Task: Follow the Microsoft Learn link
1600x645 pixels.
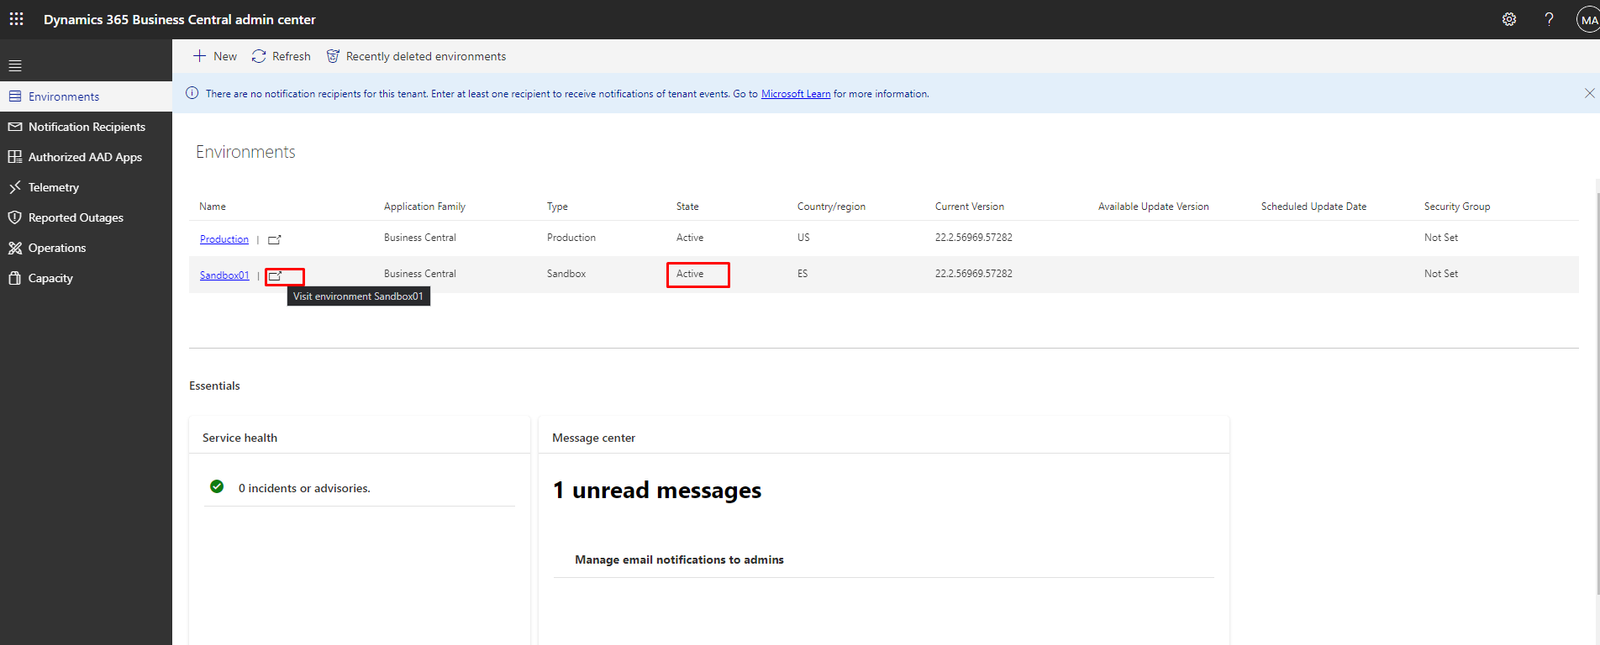Action: pos(796,94)
